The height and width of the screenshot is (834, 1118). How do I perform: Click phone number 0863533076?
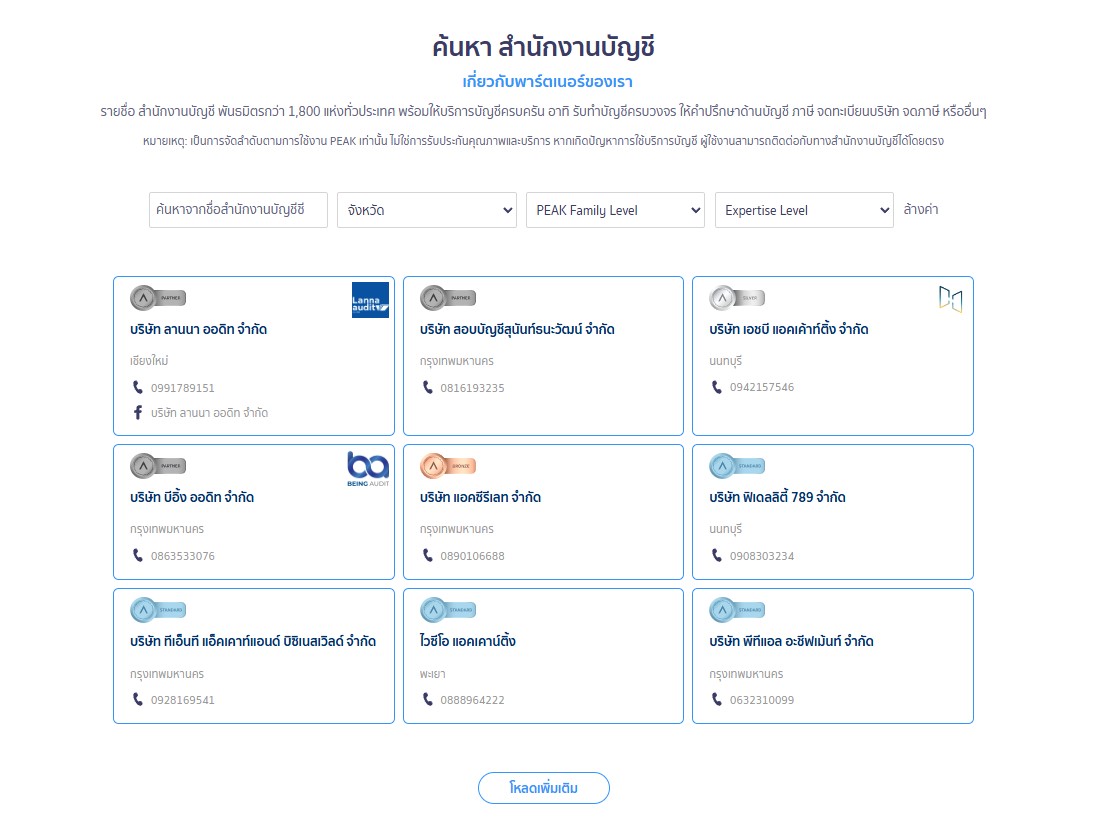tap(183, 556)
